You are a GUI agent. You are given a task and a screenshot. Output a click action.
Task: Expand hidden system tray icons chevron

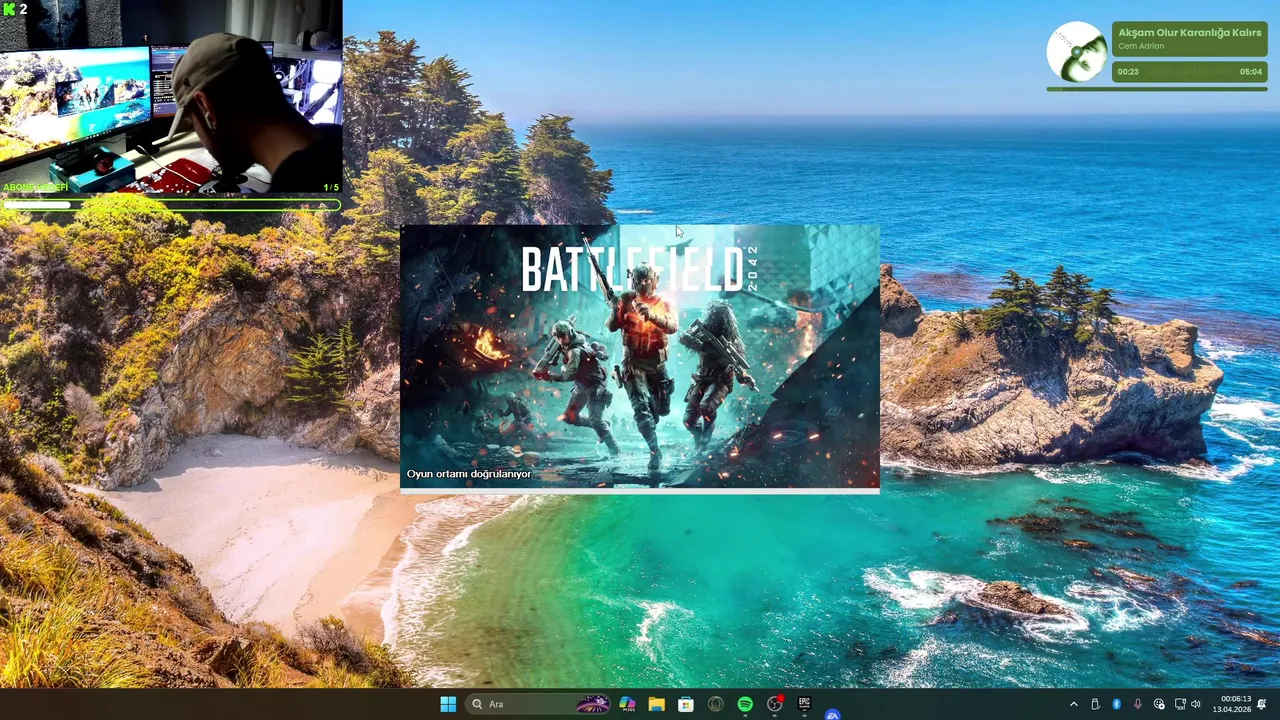1074,704
